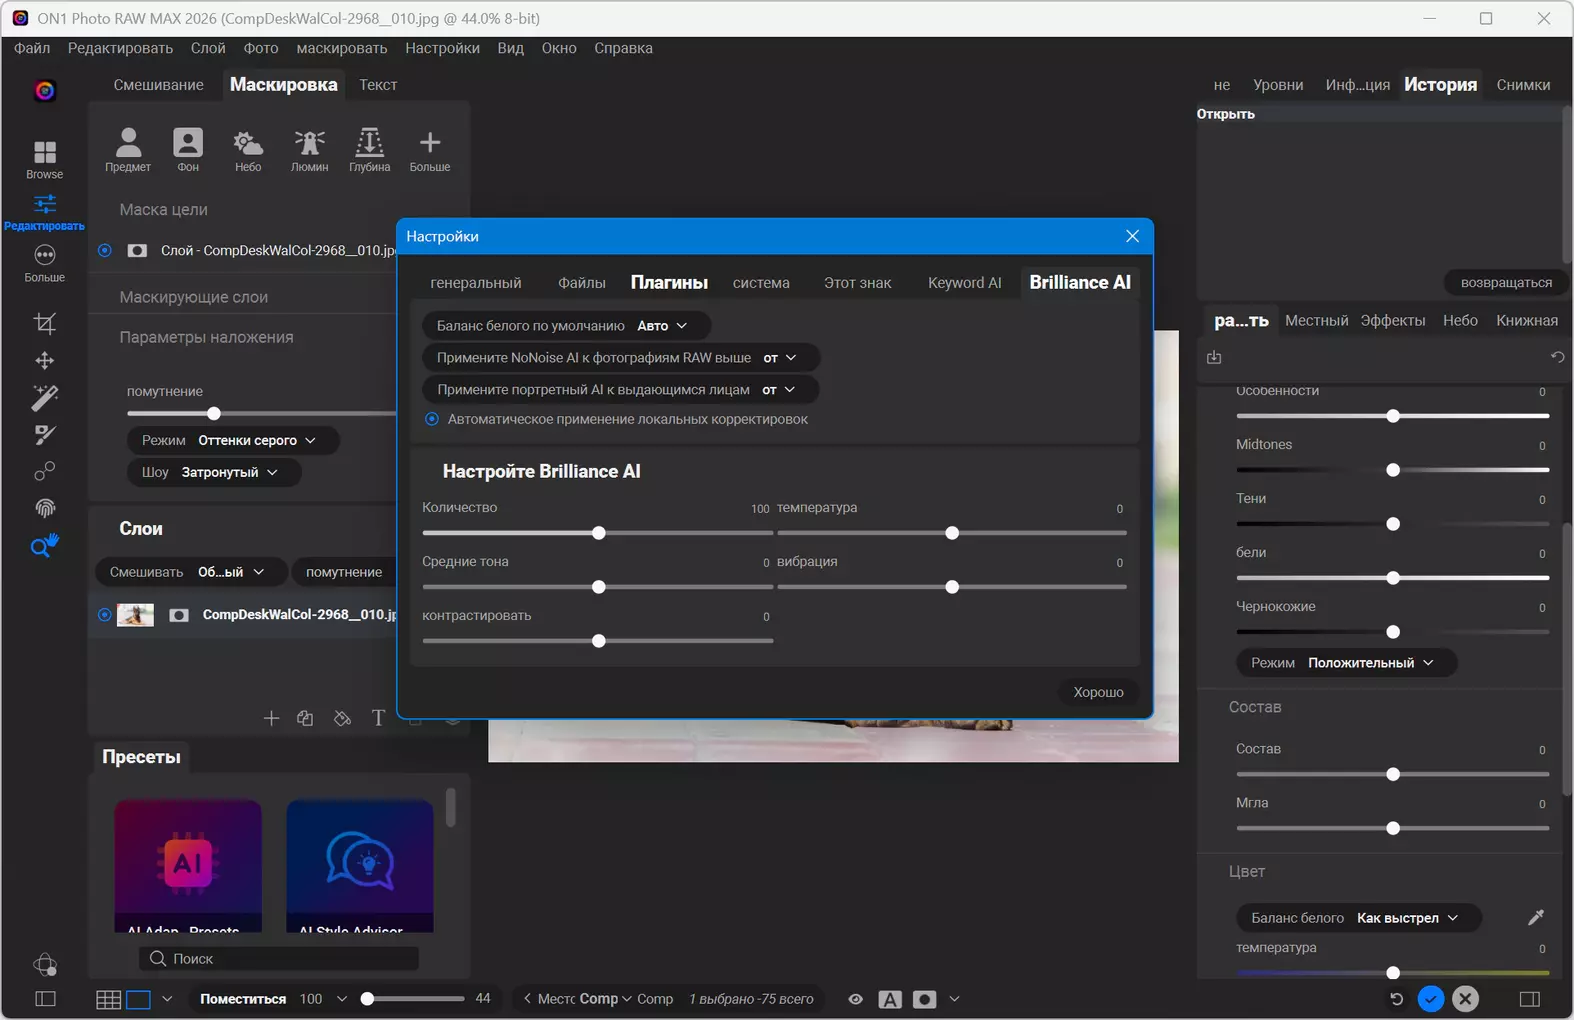Click the возвращаться button in History
Screen dimensions: 1574x1020
click(1505, 283)
